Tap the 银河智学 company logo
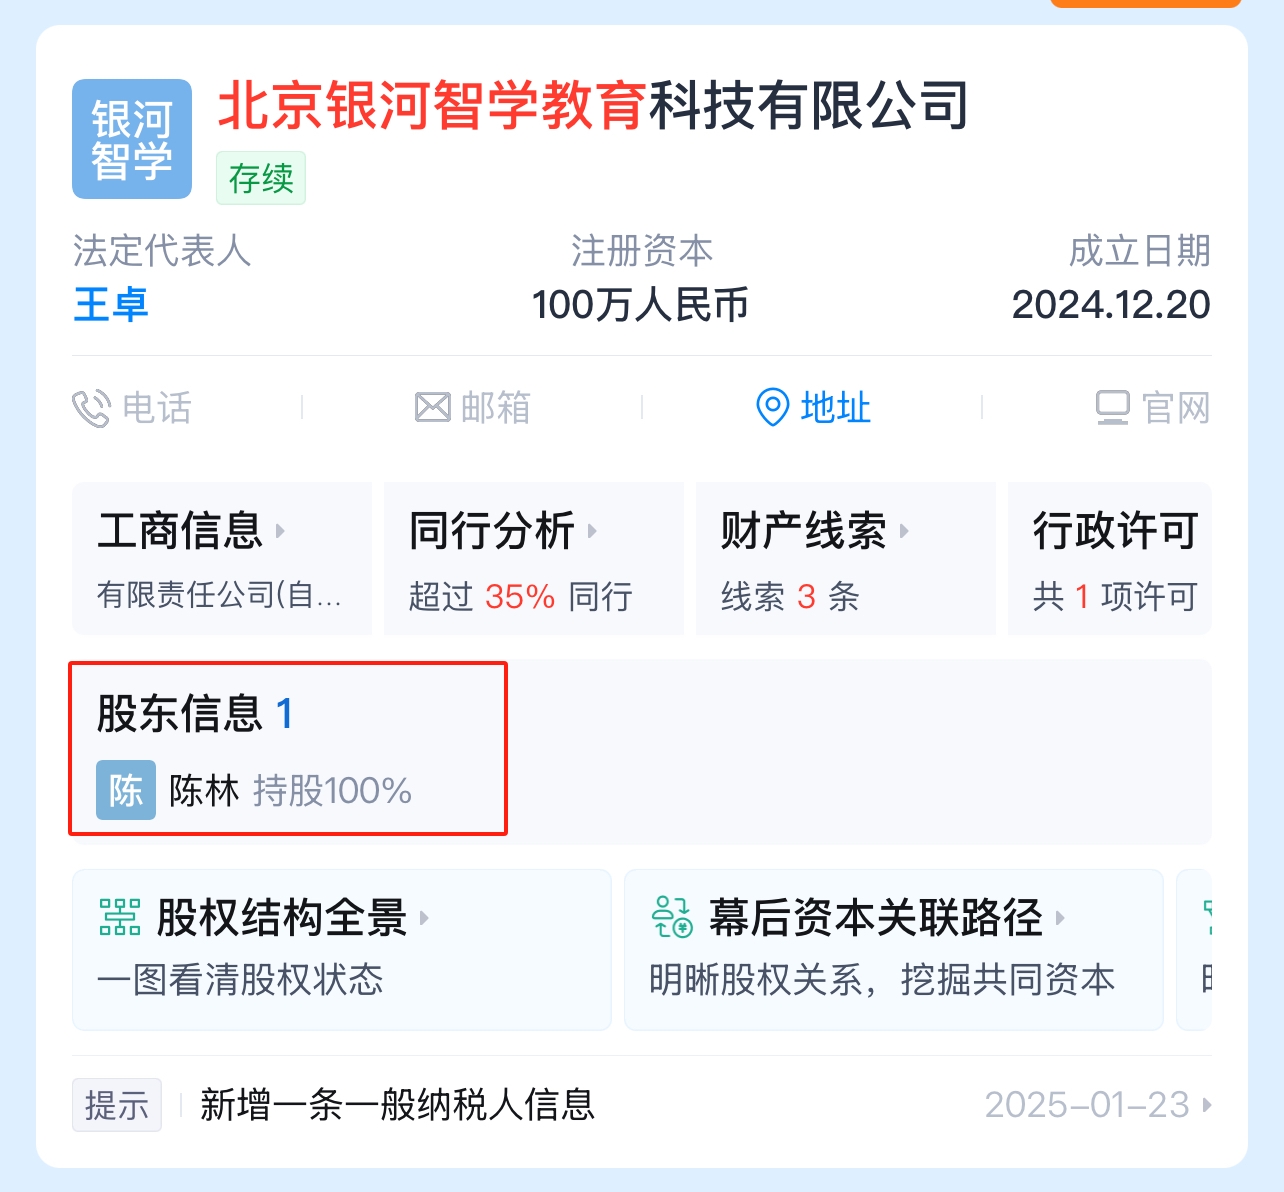Image resolution: width=1284 pixels, height=1192 pixels. pos(132,139)
